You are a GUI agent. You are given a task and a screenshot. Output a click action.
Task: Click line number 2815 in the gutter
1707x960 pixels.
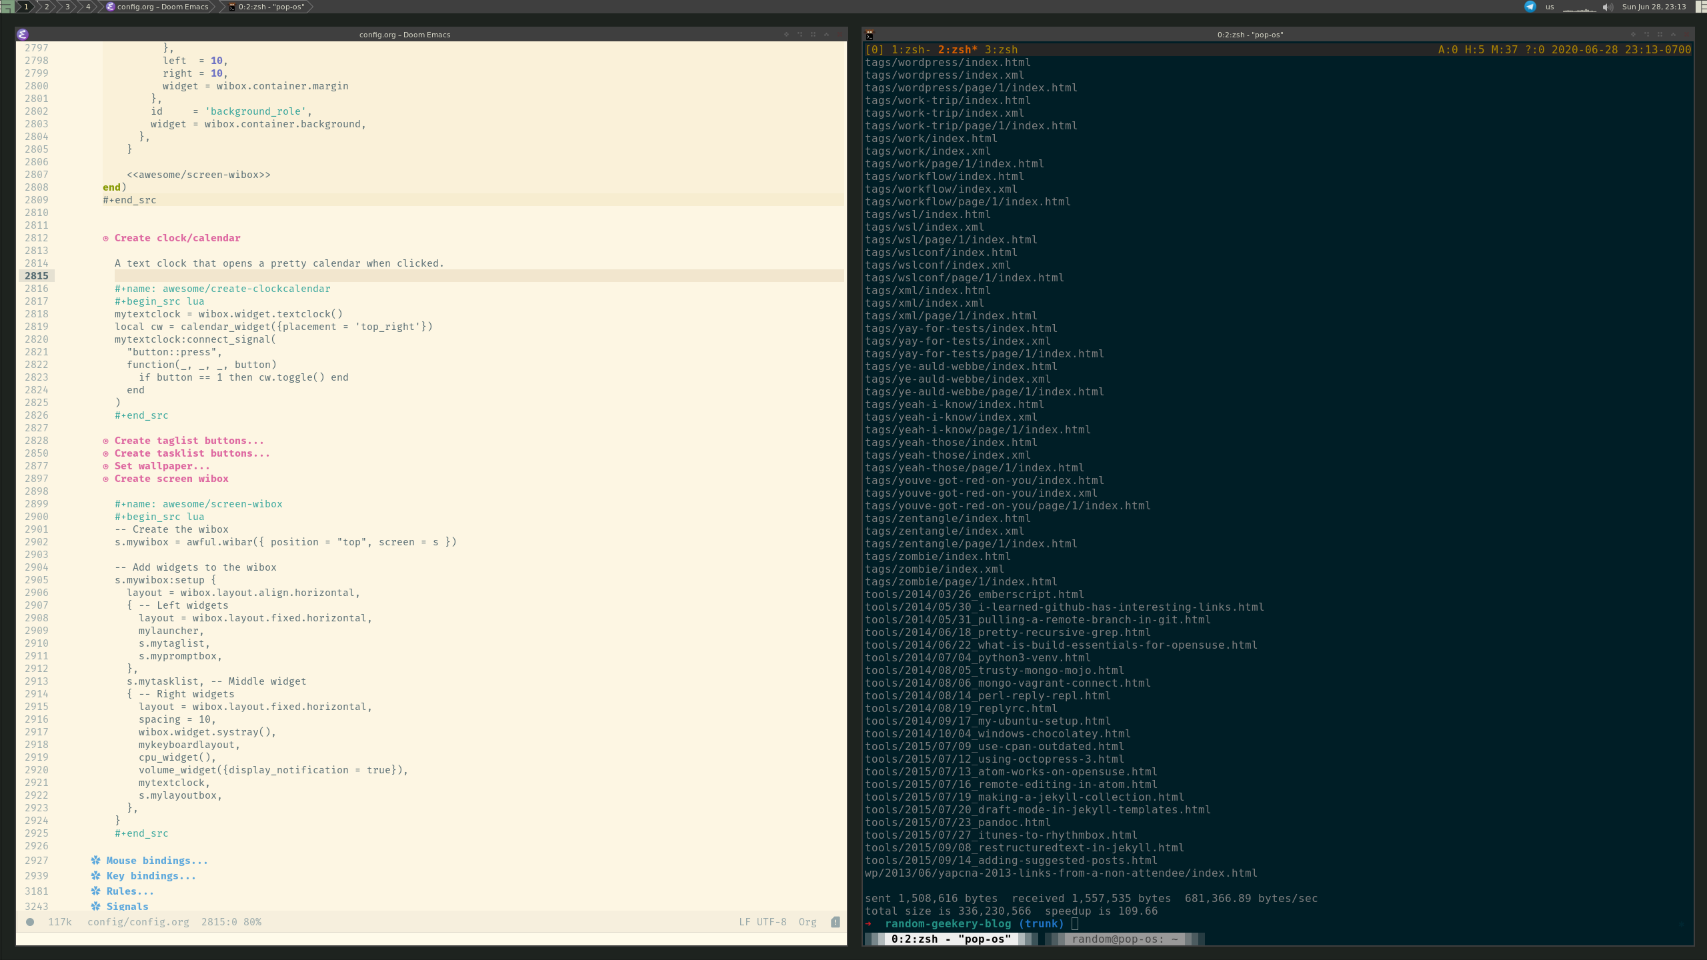click(x=36, y=276)
